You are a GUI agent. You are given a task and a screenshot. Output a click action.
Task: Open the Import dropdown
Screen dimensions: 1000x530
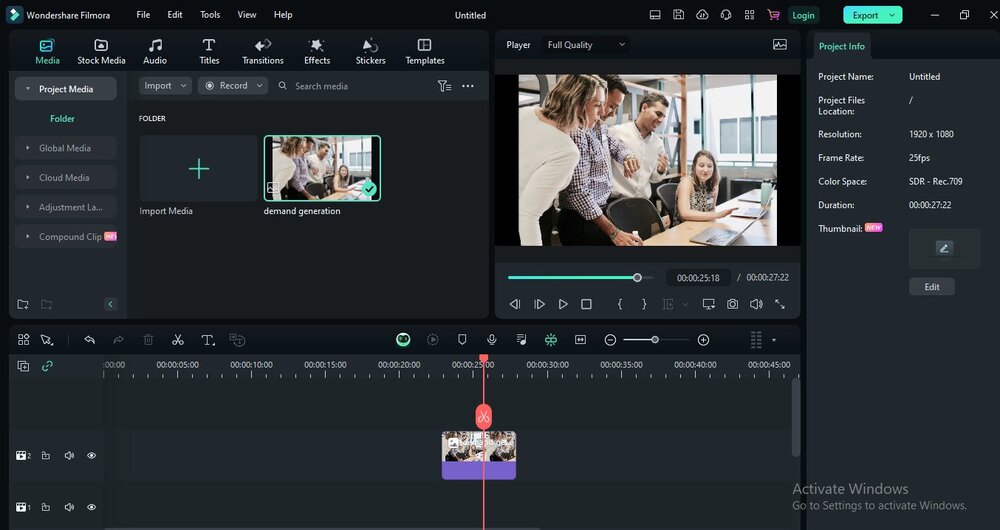click(165, 85)
